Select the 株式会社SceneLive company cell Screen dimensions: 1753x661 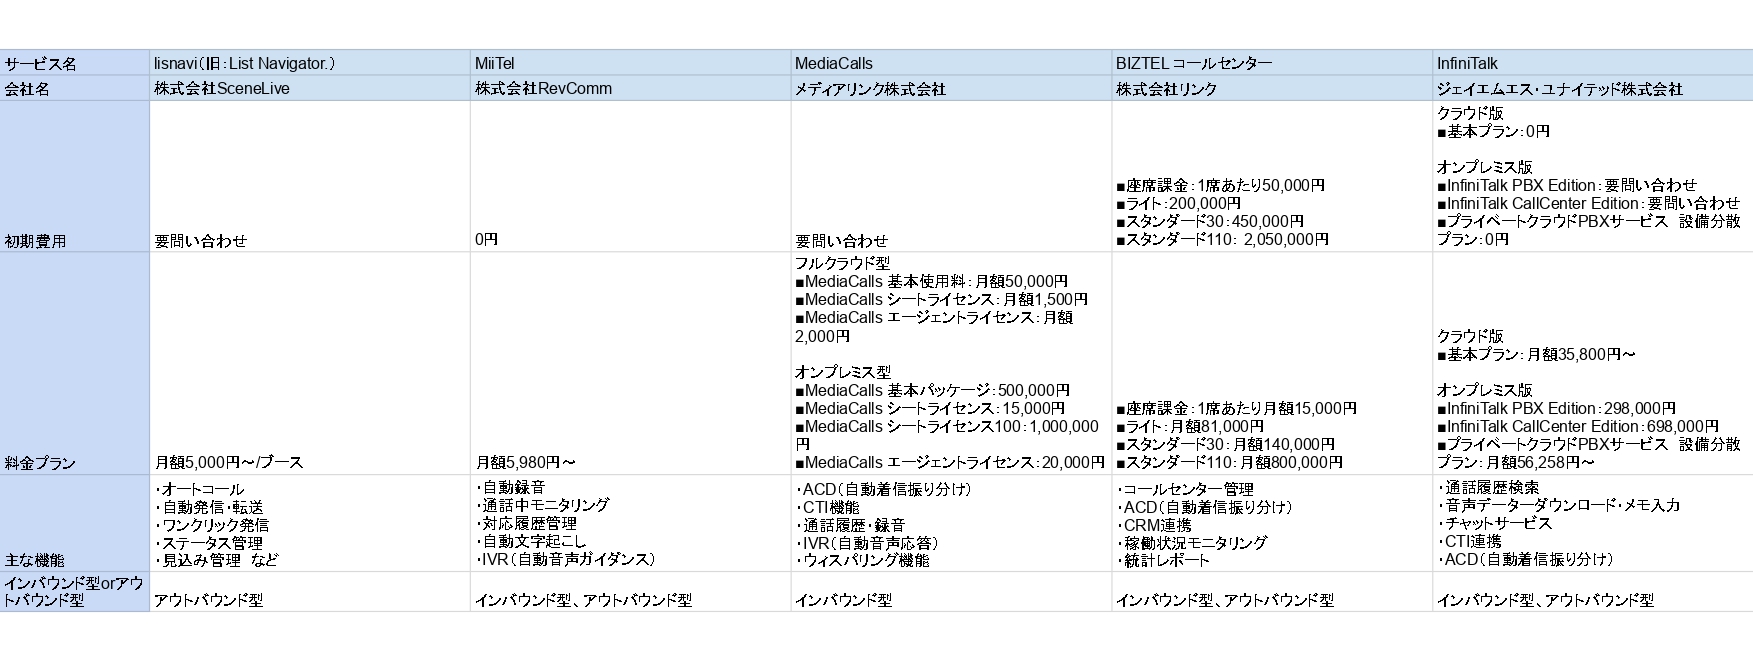pyautogui.click(x=310, y=88)
